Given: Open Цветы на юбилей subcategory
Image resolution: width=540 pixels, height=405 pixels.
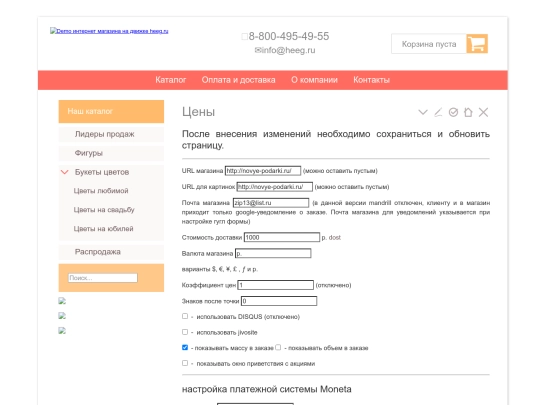Looking at the screenshot, I should pyautogui.click(x=103, y=229).
